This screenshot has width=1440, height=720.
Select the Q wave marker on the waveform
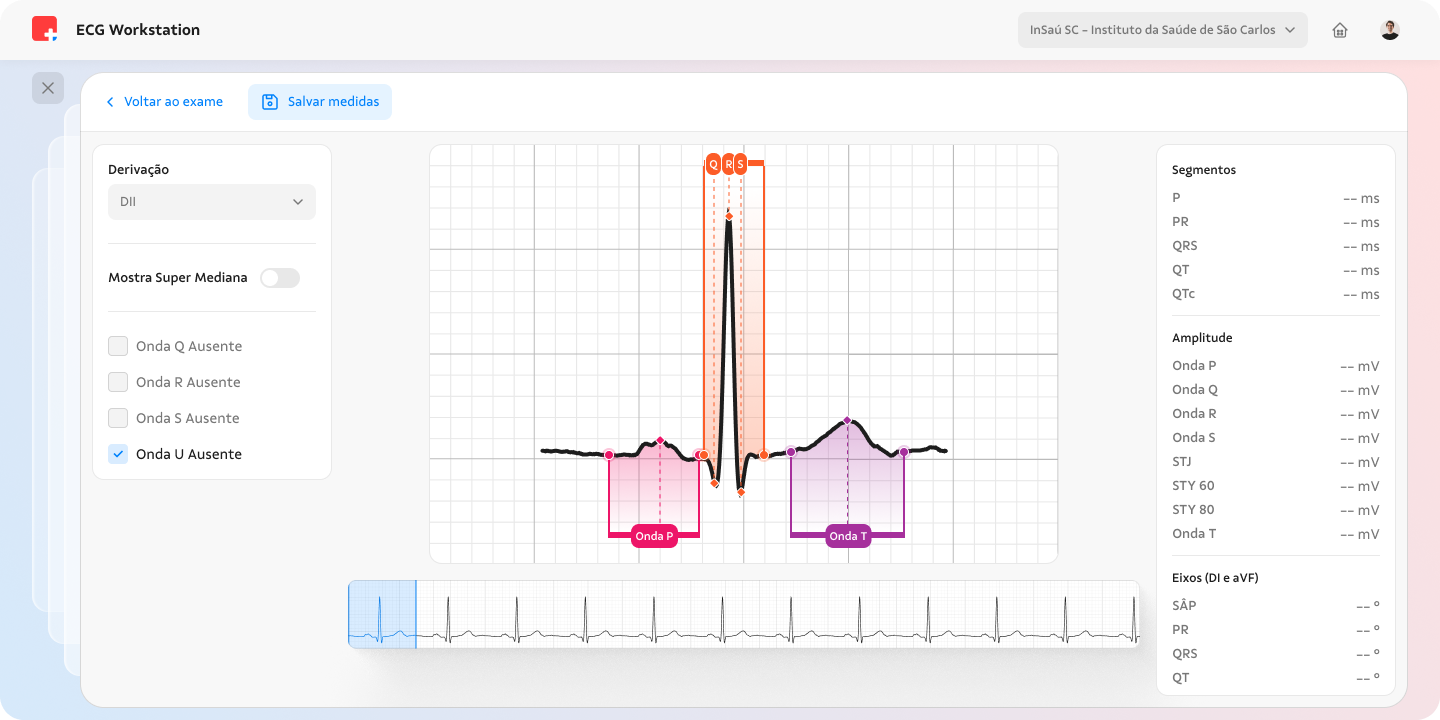pyautogui.click(x=713, y=162)
